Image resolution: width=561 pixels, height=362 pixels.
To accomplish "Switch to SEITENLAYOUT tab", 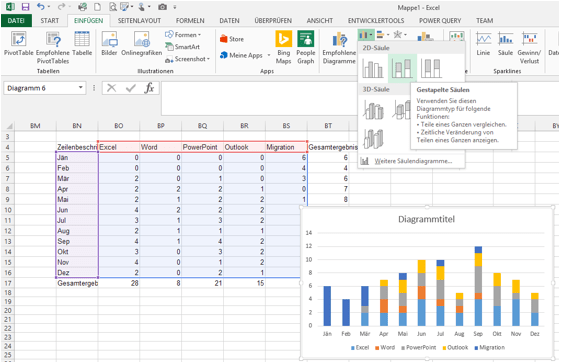I will 139,21.
